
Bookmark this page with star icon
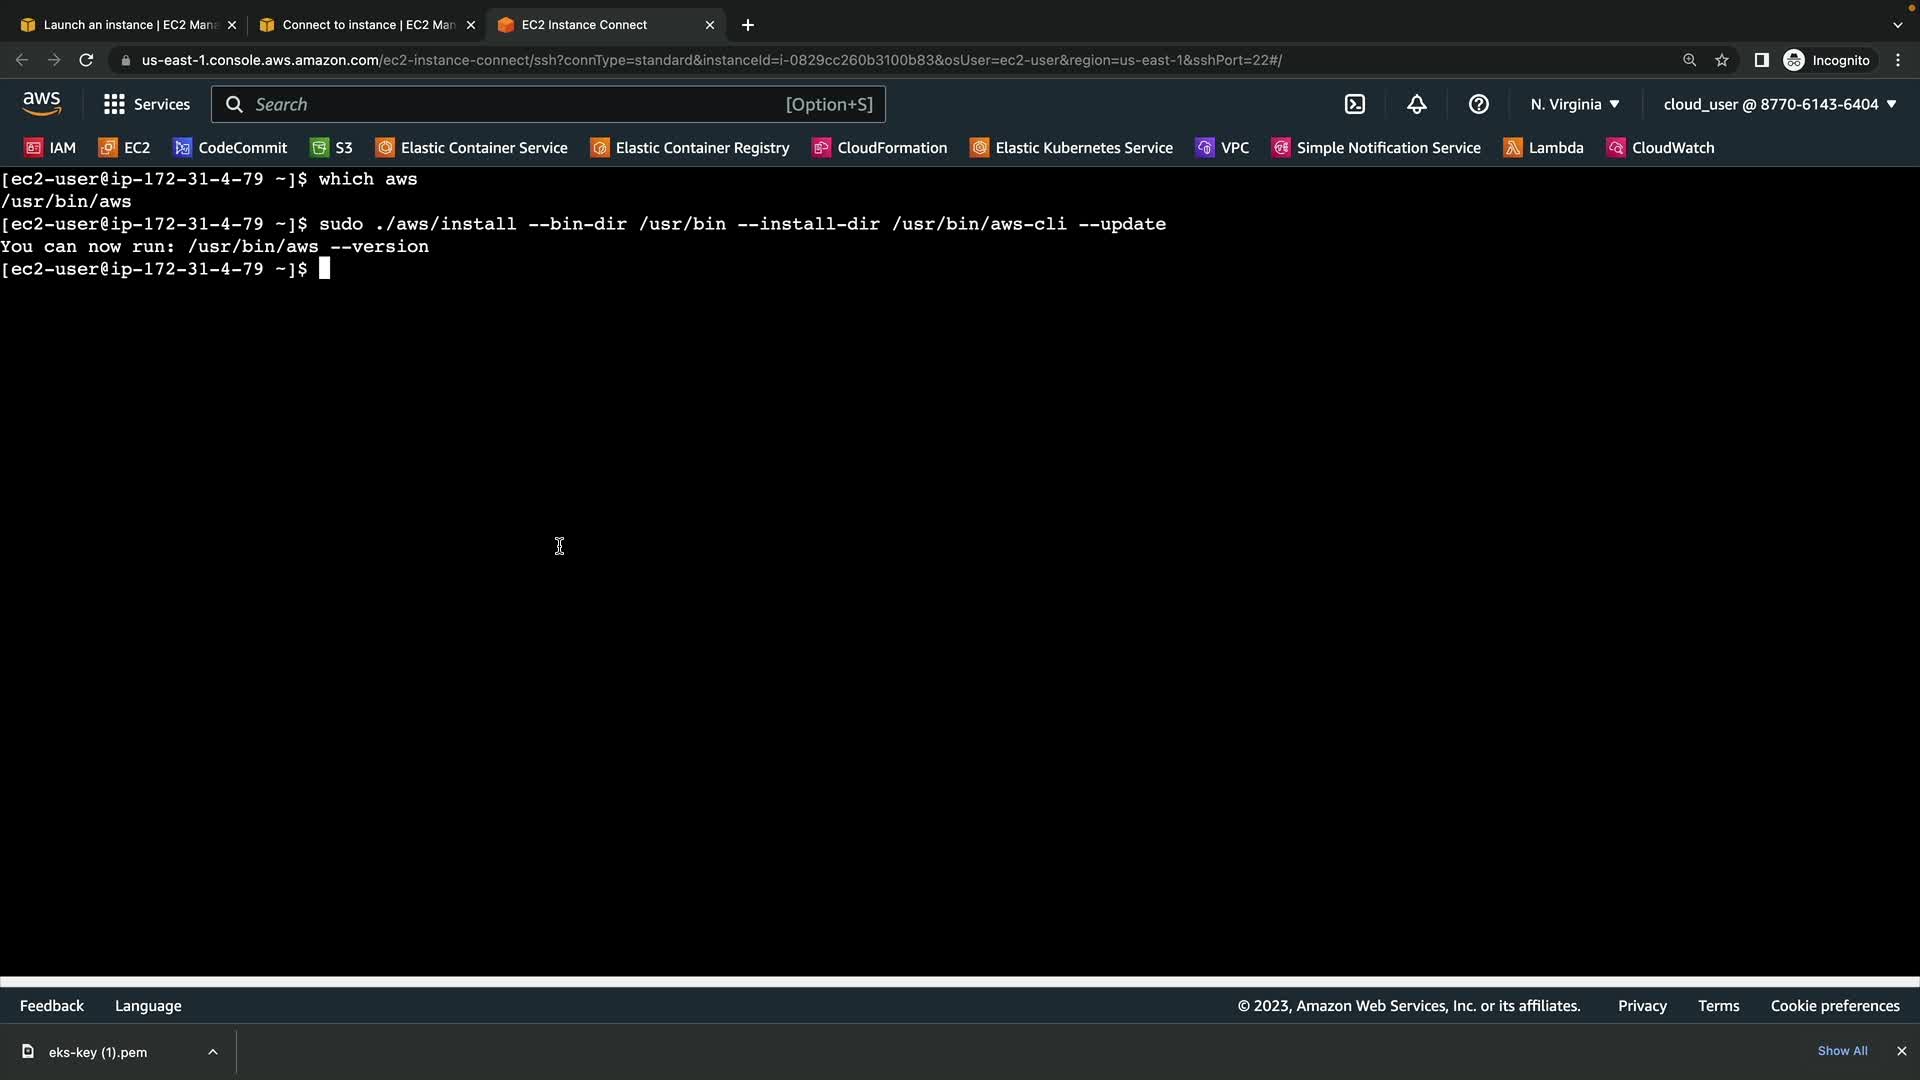click(1722, 60)
